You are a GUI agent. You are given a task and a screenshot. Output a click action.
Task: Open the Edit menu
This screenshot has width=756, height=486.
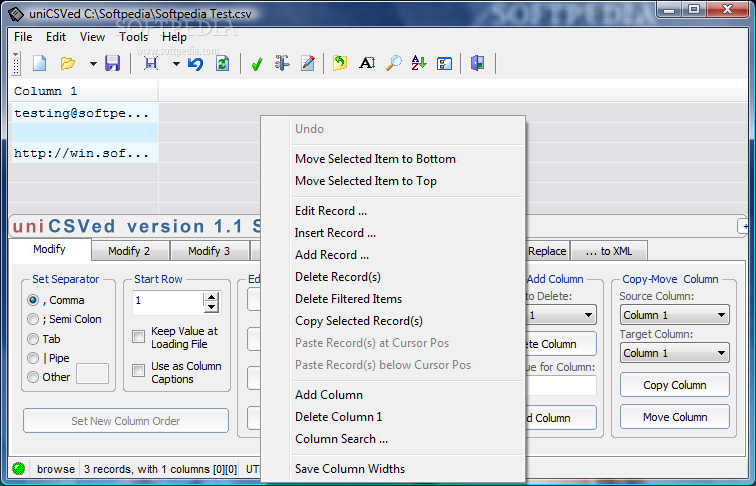(x=56, y=37)
